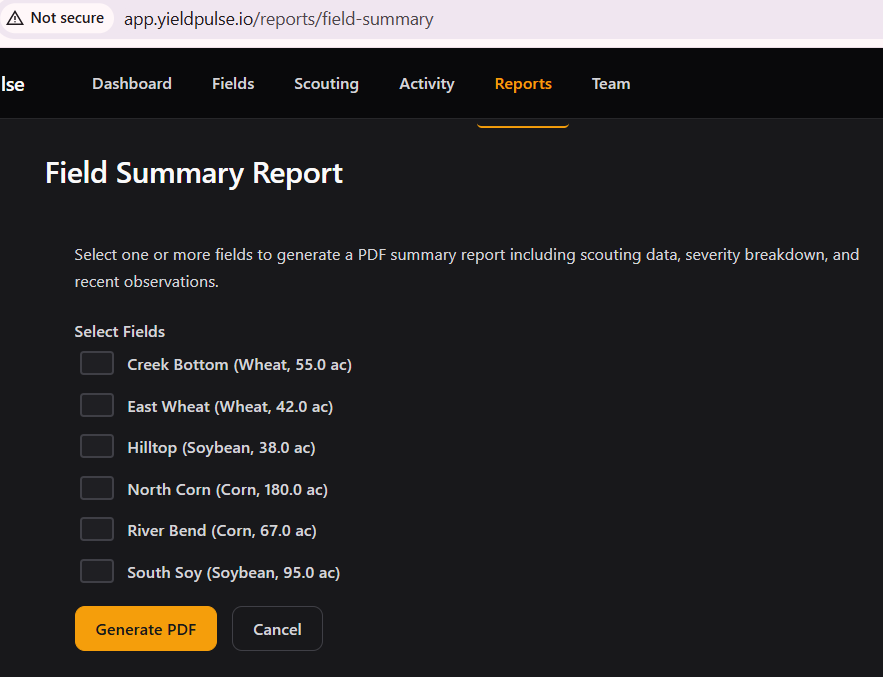Screen dimensions: 883x677
Task: Tick the Creek Bottom checkbox
Action: (97, 364)
